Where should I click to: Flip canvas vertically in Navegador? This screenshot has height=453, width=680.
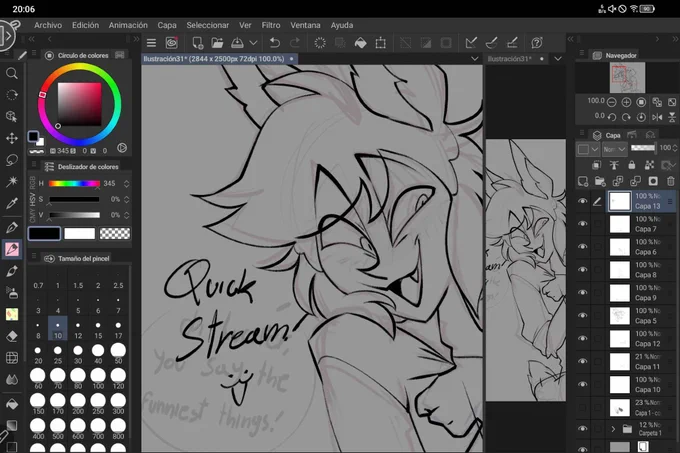[672, 117]
